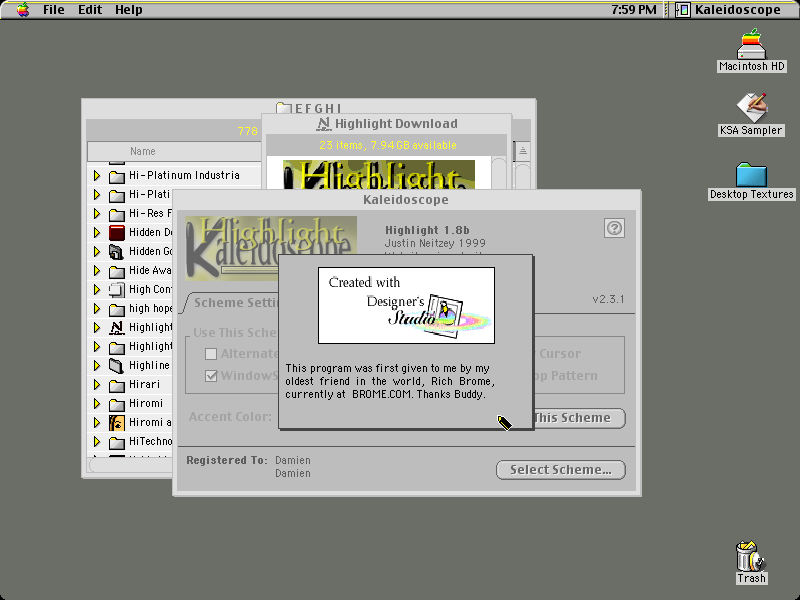
Task: Click the Created with Designer's Studio image
Action: pyautogui.click(x=406, y=305)
